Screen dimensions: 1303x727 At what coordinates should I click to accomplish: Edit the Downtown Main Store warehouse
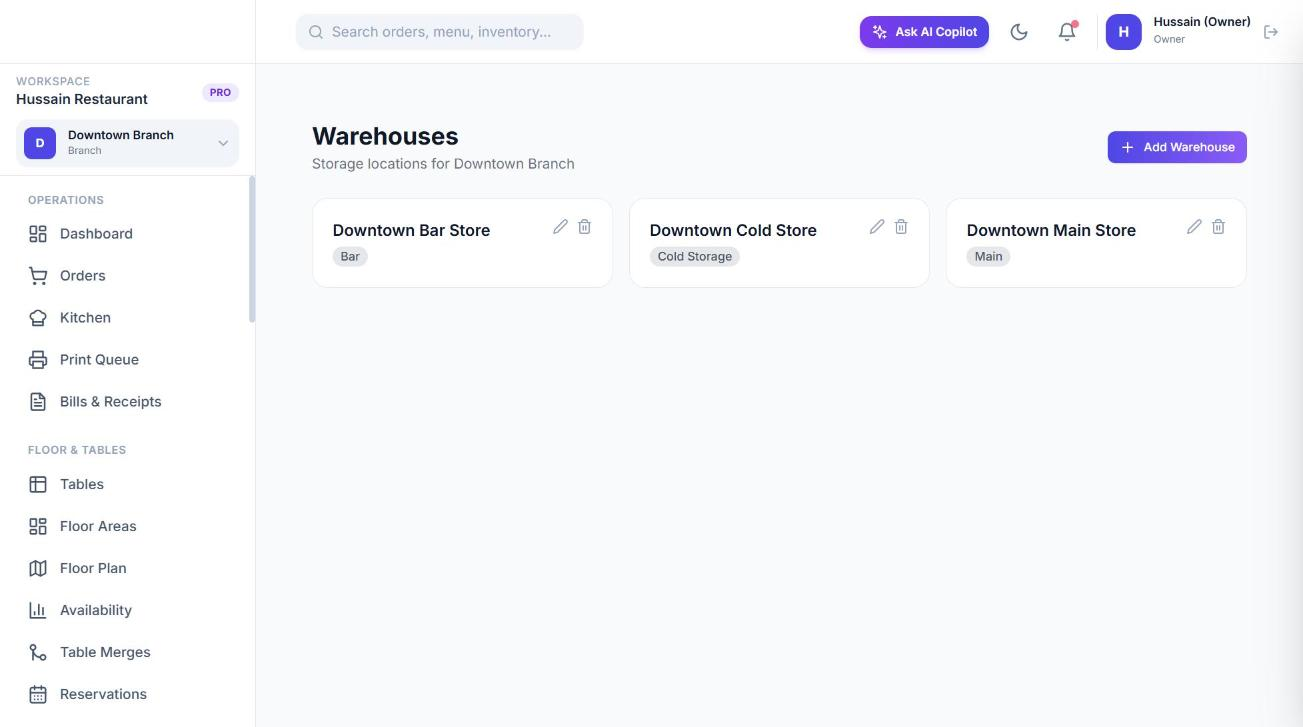[1194, 227]
